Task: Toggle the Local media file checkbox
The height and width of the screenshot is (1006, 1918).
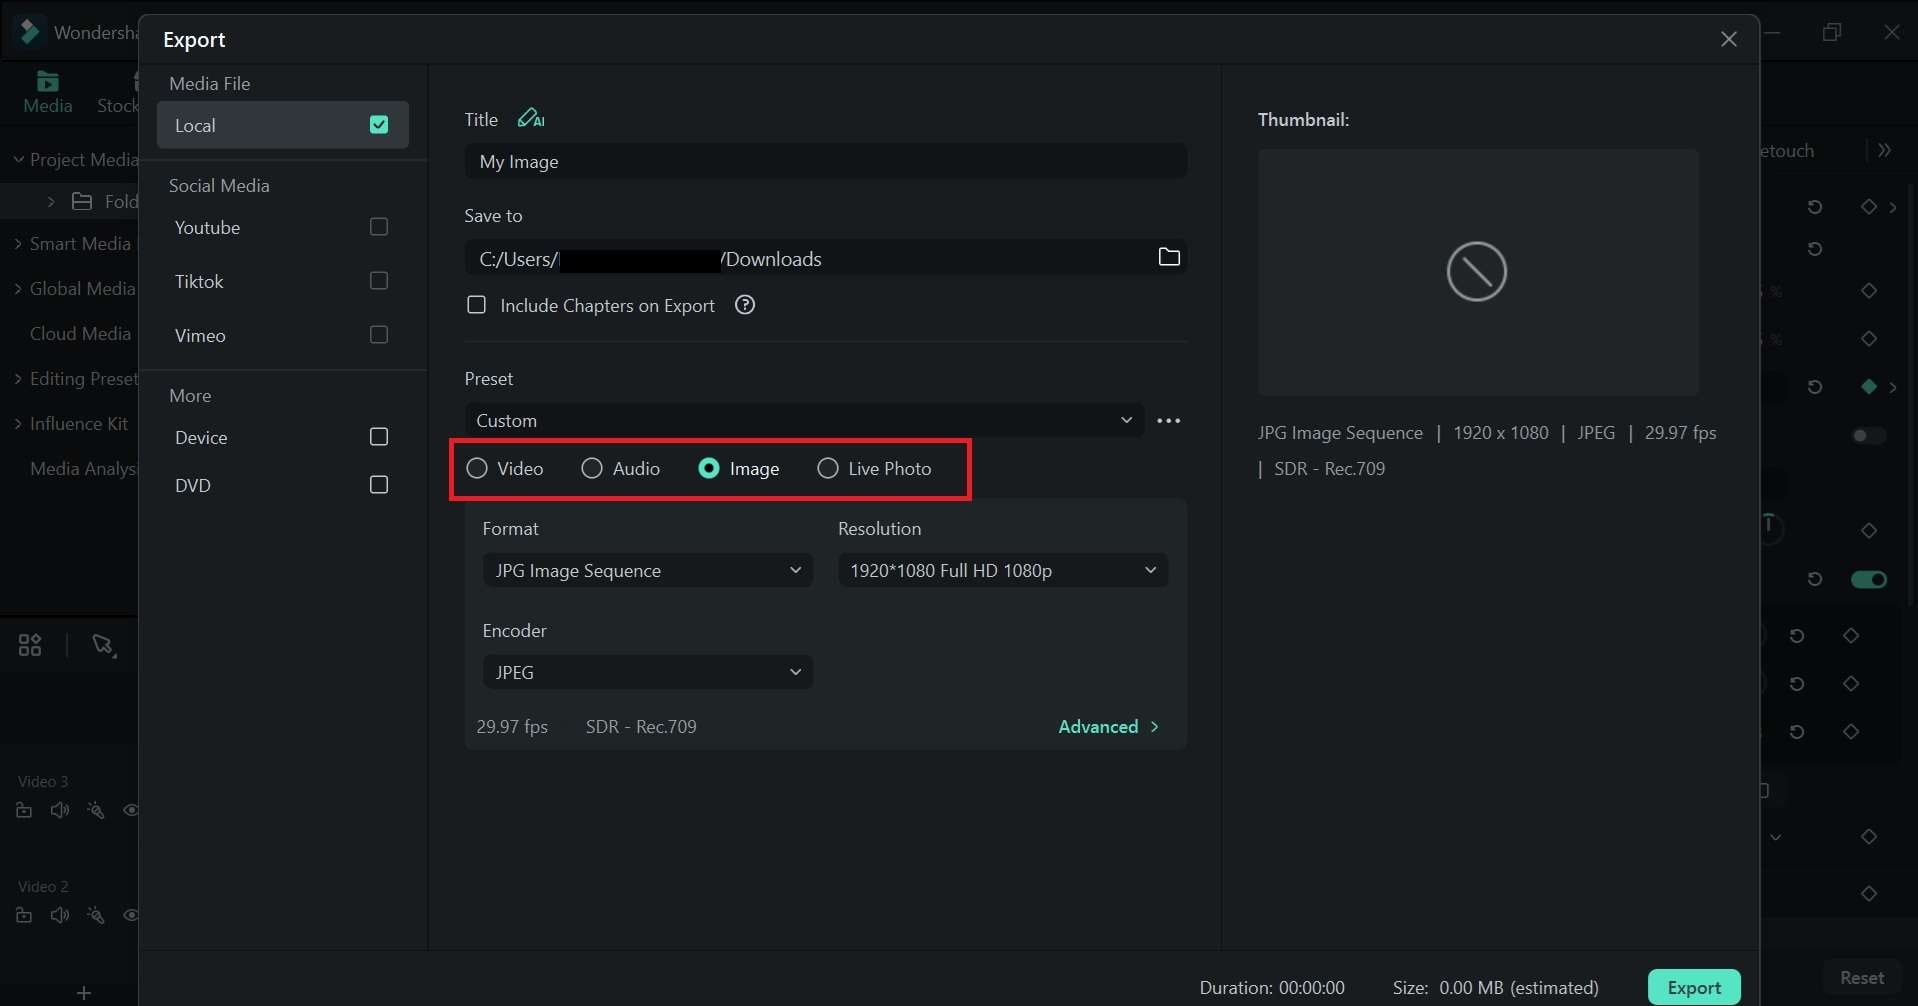Action: [x=379, y=125]
